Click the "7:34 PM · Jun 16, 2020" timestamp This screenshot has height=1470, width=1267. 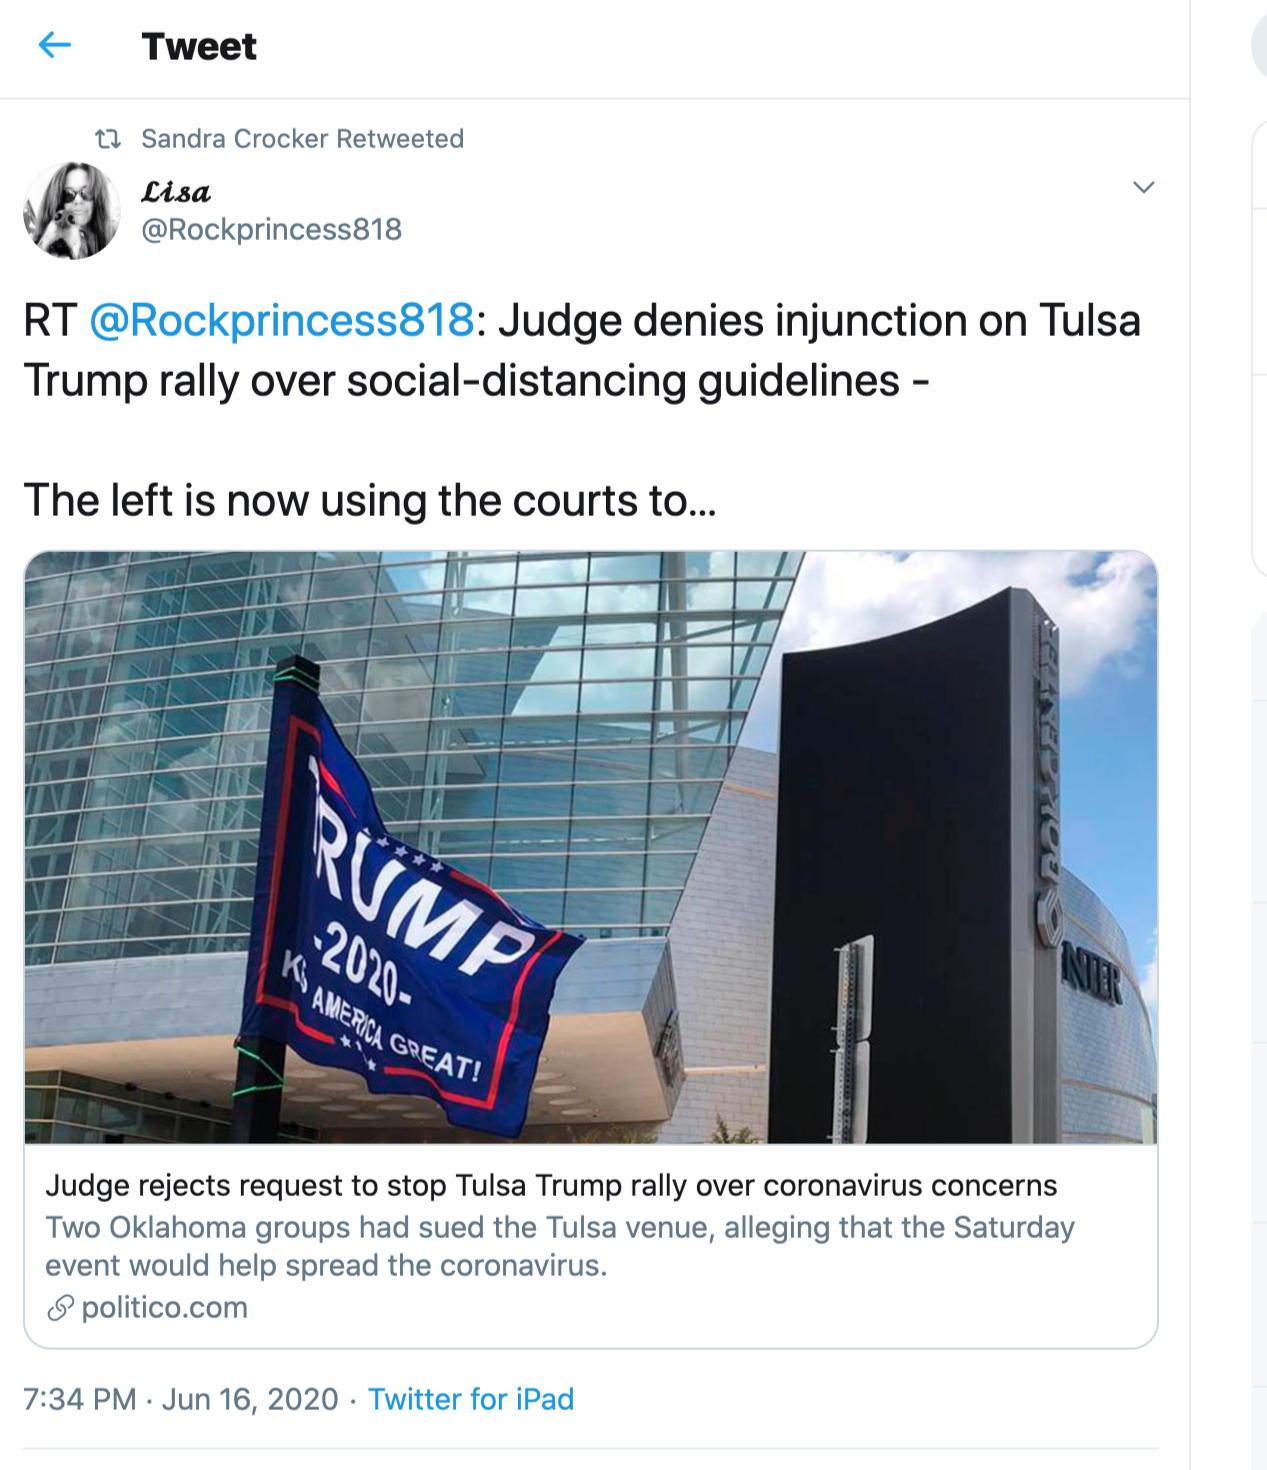(x=181, y=1399)
